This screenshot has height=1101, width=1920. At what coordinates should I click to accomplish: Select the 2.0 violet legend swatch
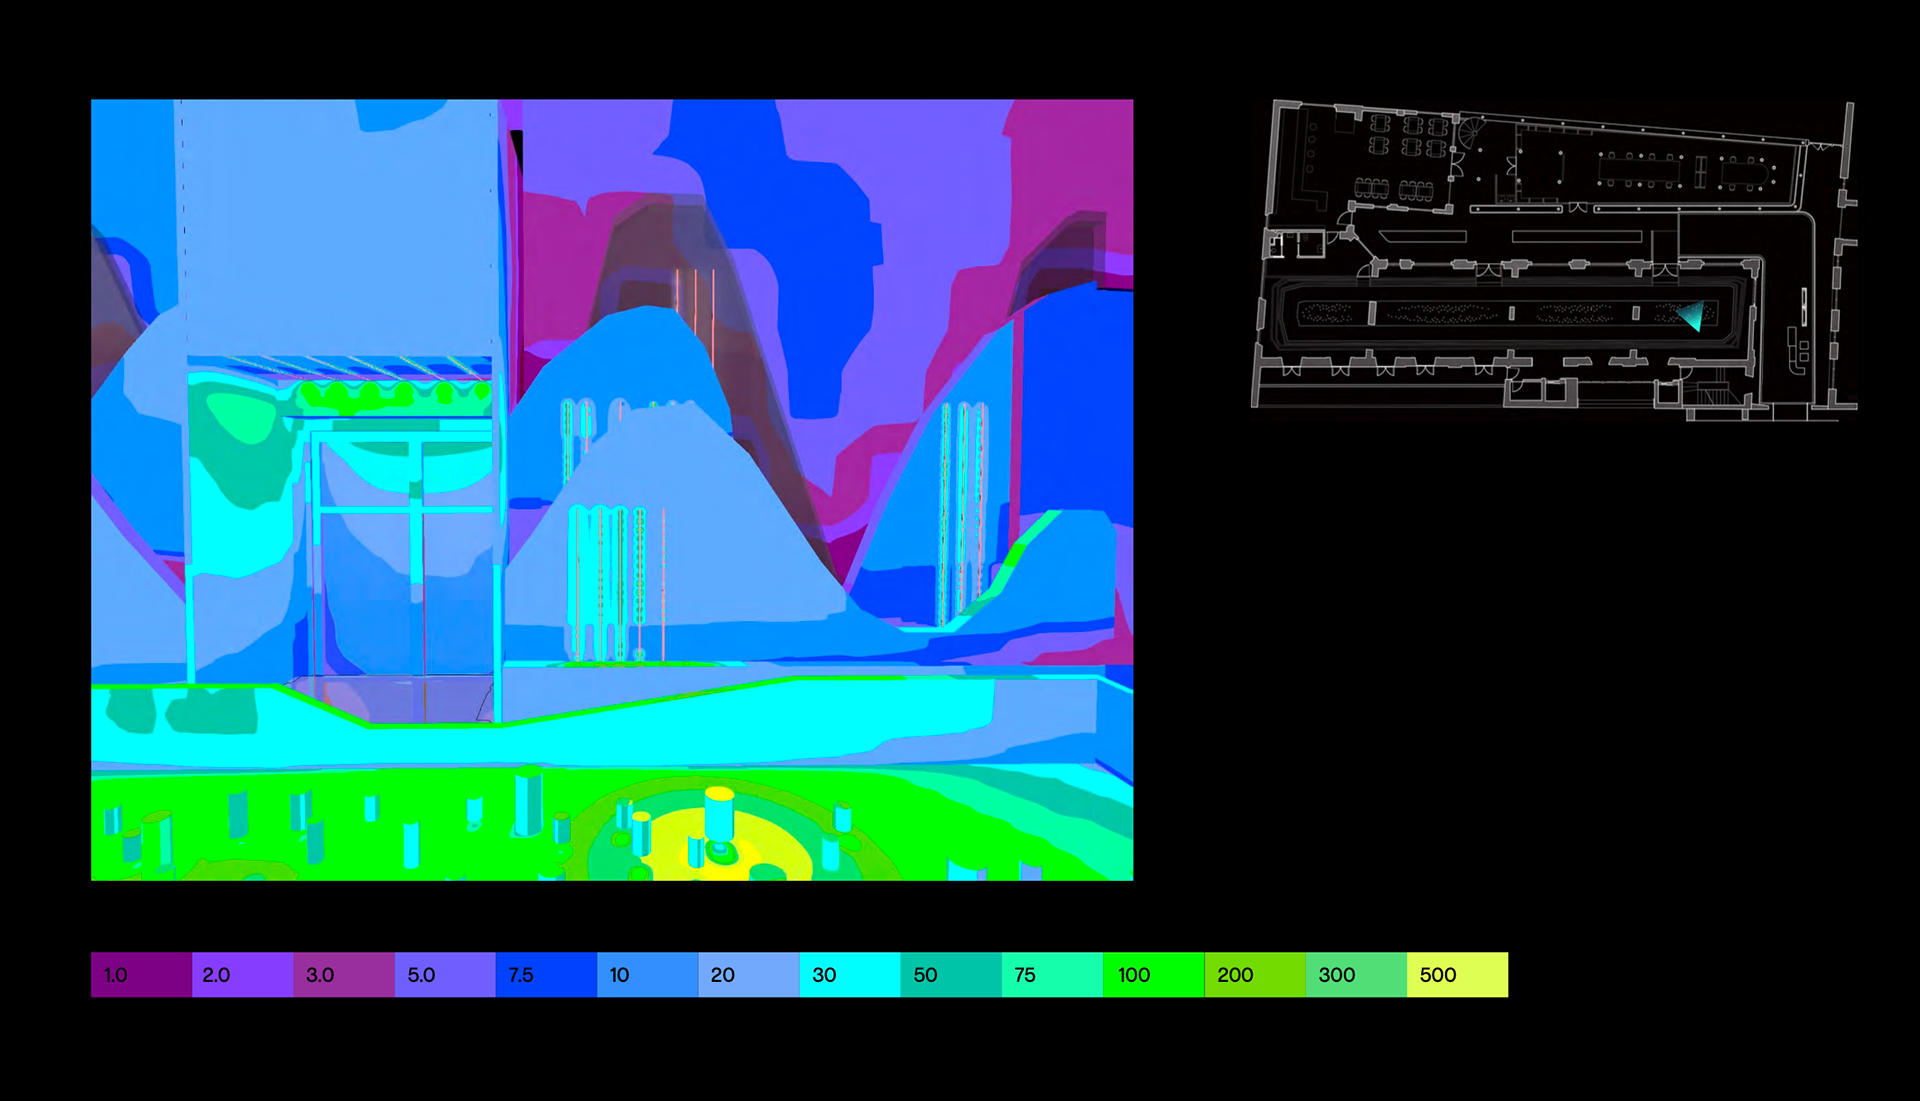[x=242, y=974]
